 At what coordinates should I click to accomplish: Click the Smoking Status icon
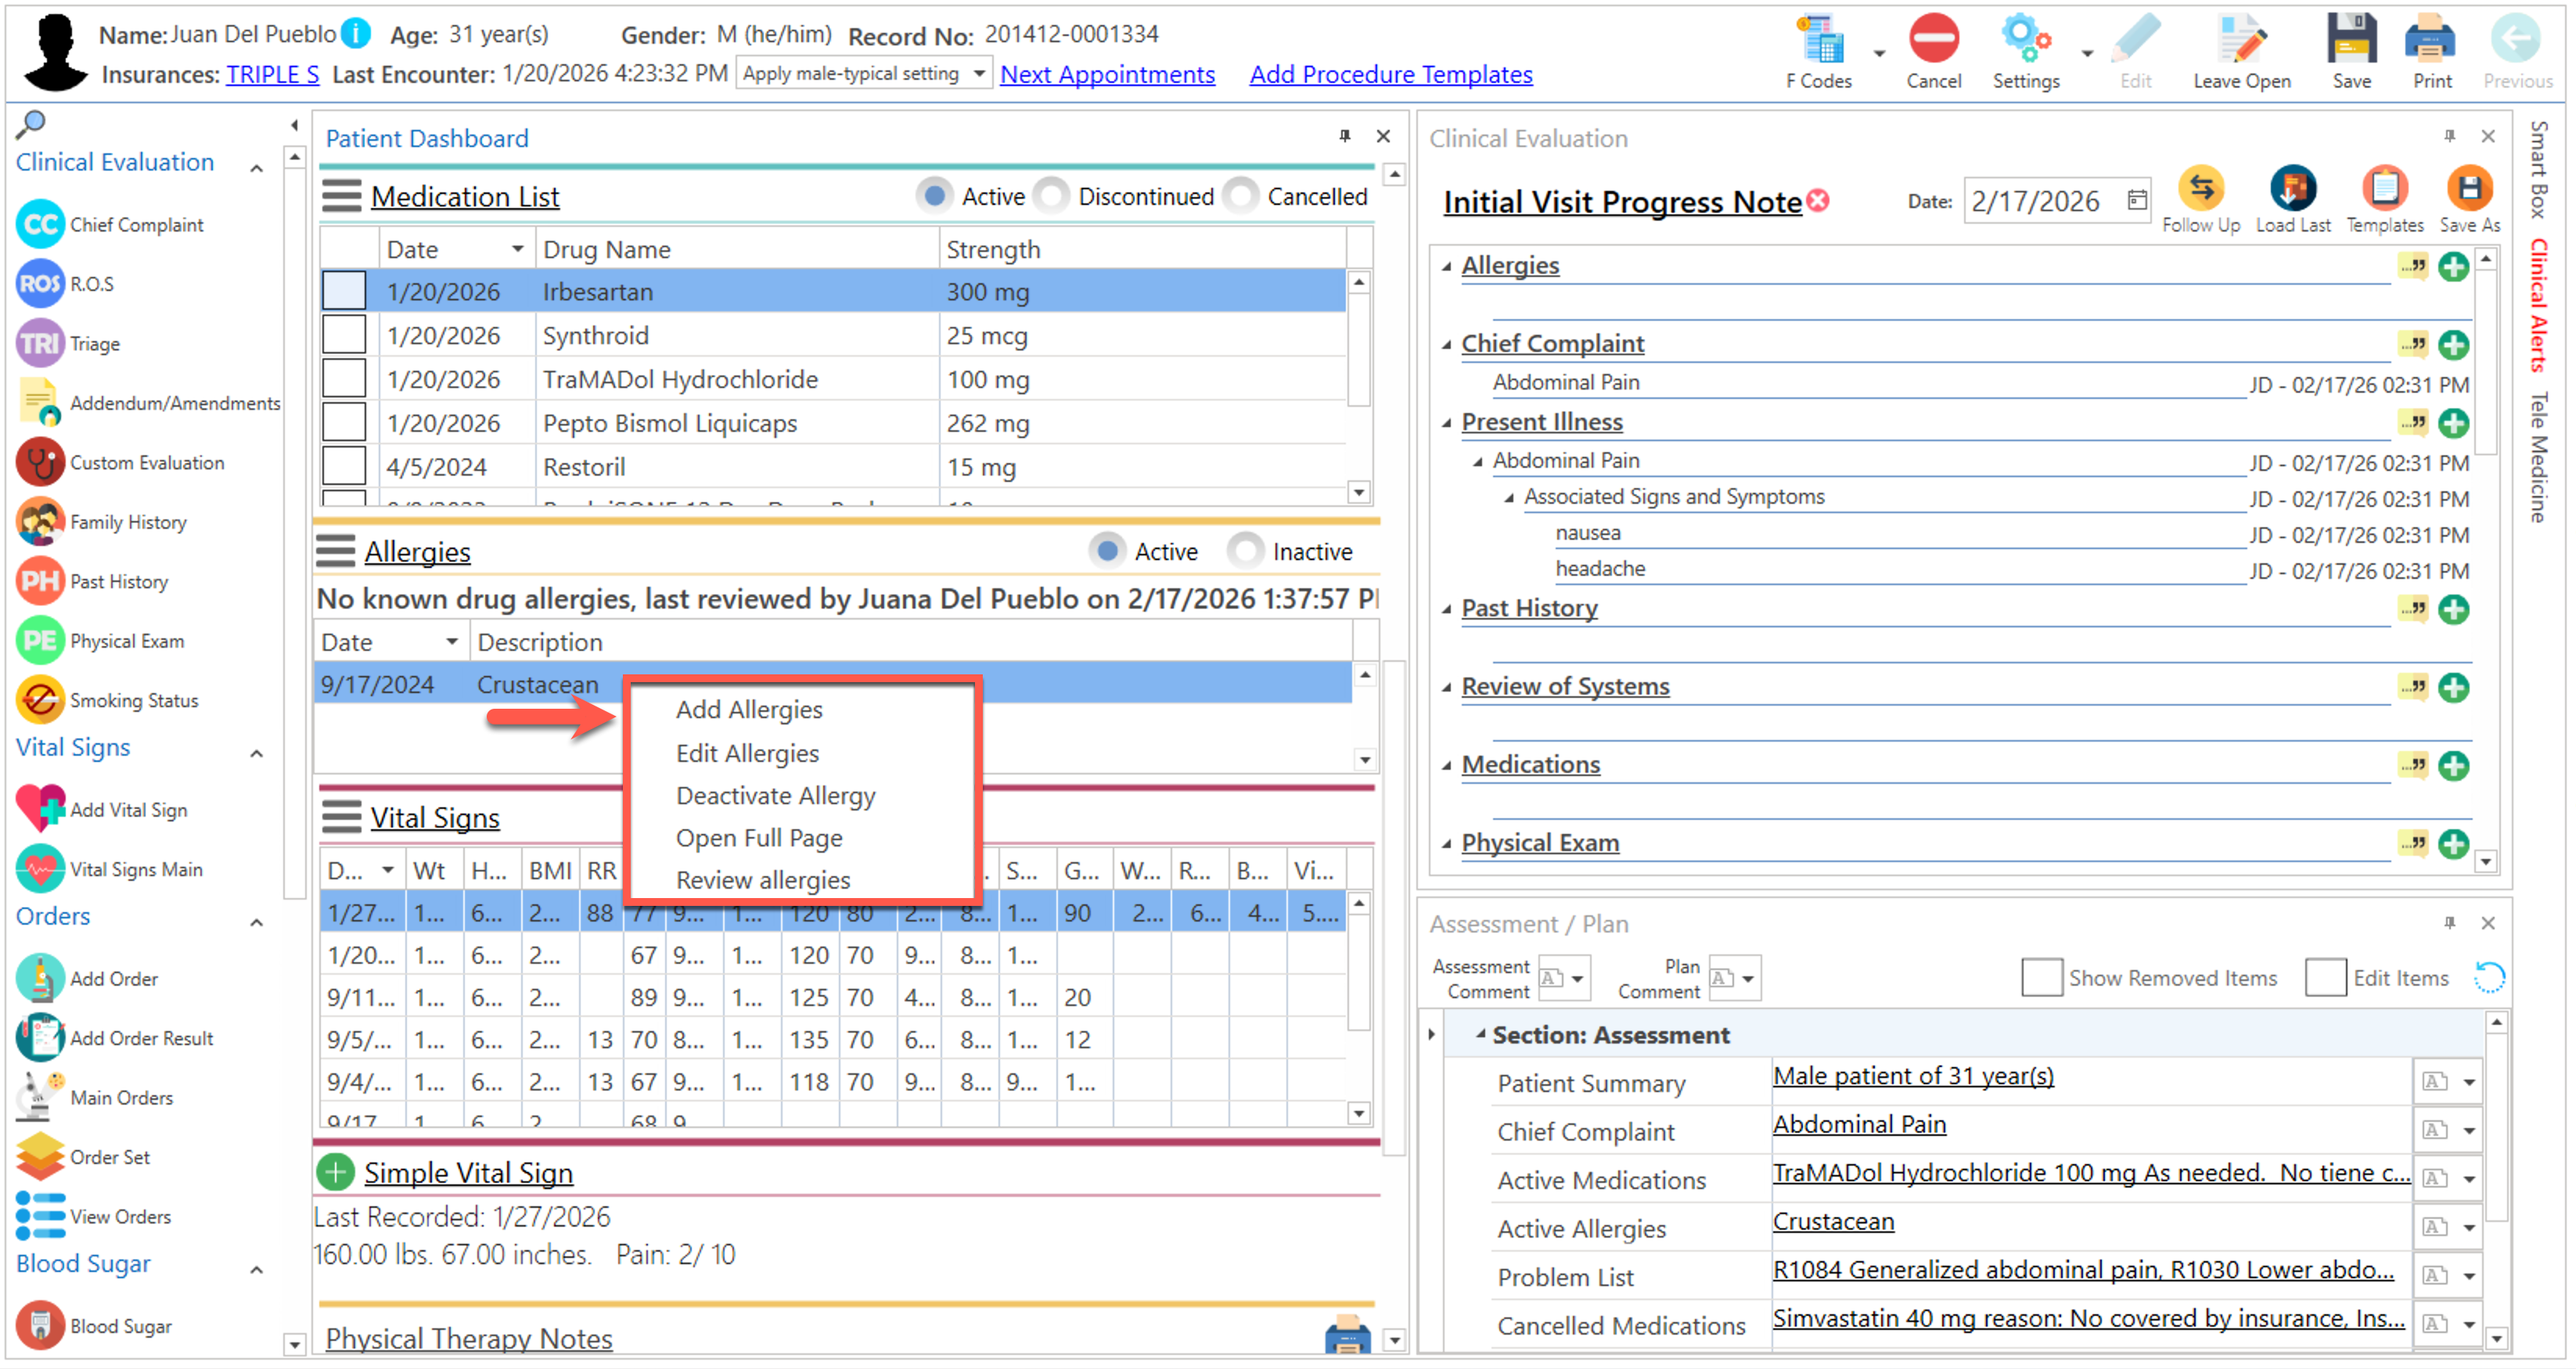(x=40, y=700)
